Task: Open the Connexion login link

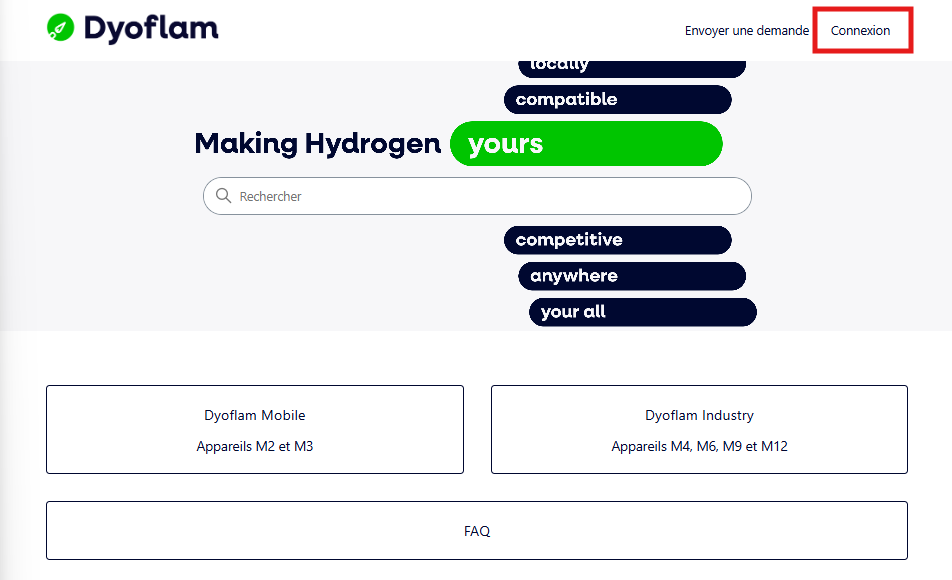Action: click(860, 30)
